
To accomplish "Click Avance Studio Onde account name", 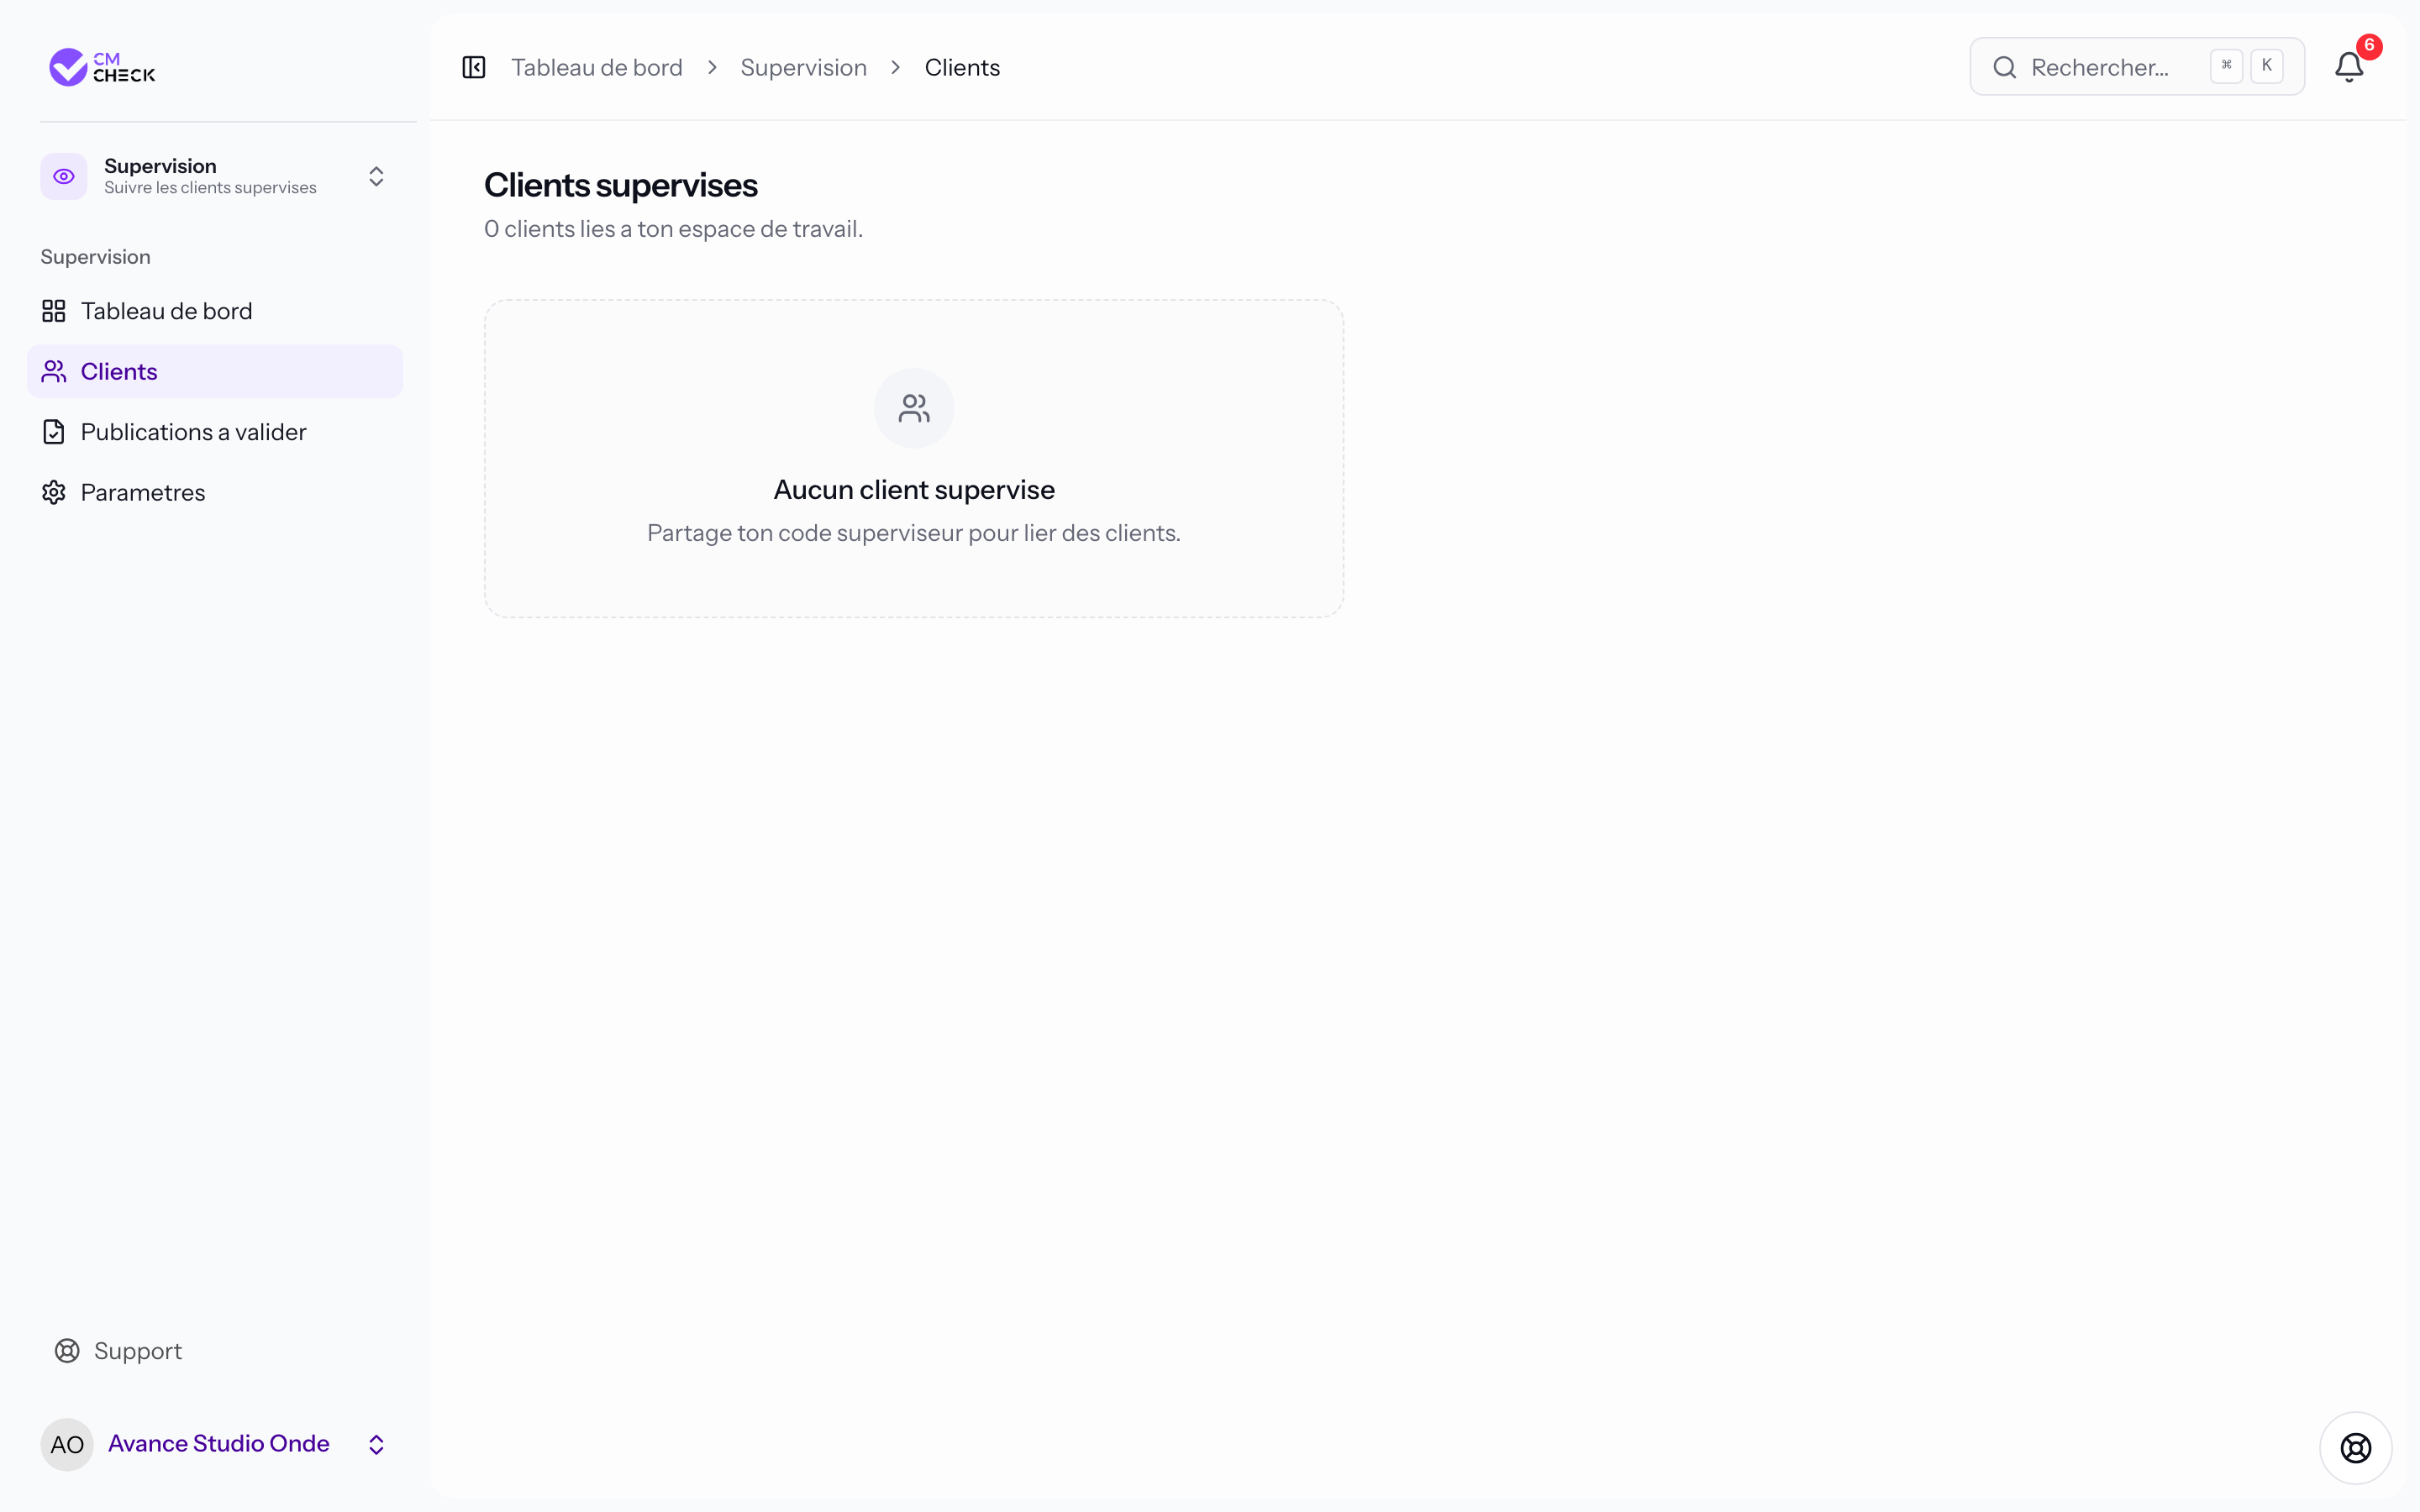I will [x=219, y=1443].
